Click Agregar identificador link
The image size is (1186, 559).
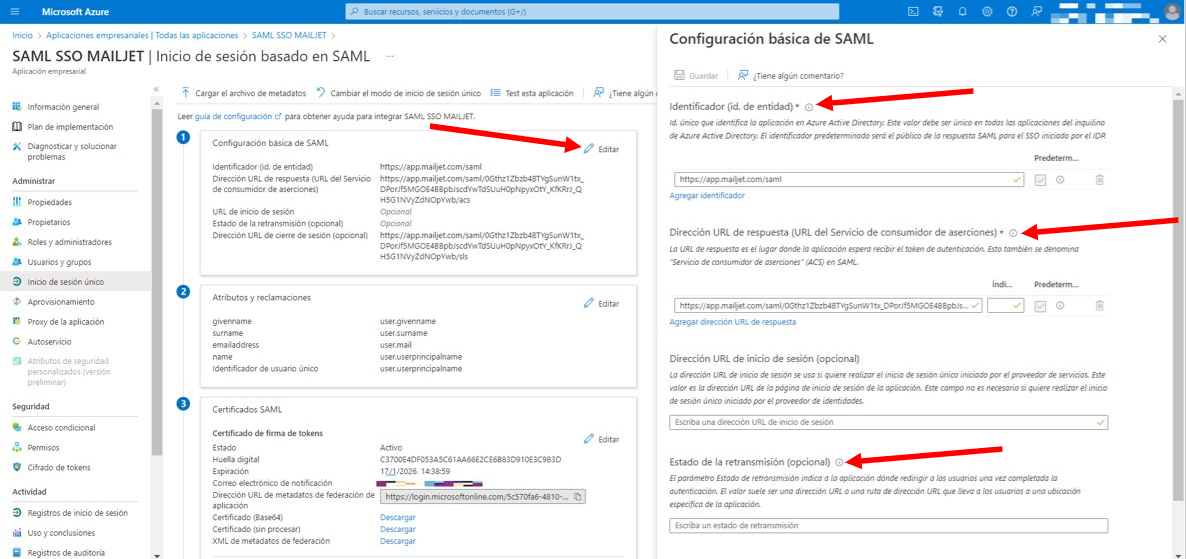tap(706, 195)
